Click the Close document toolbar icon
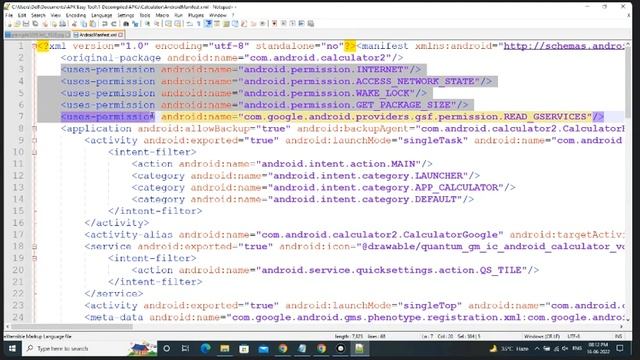The width and height of the screenshot is (640, 360). pos(45,24)
